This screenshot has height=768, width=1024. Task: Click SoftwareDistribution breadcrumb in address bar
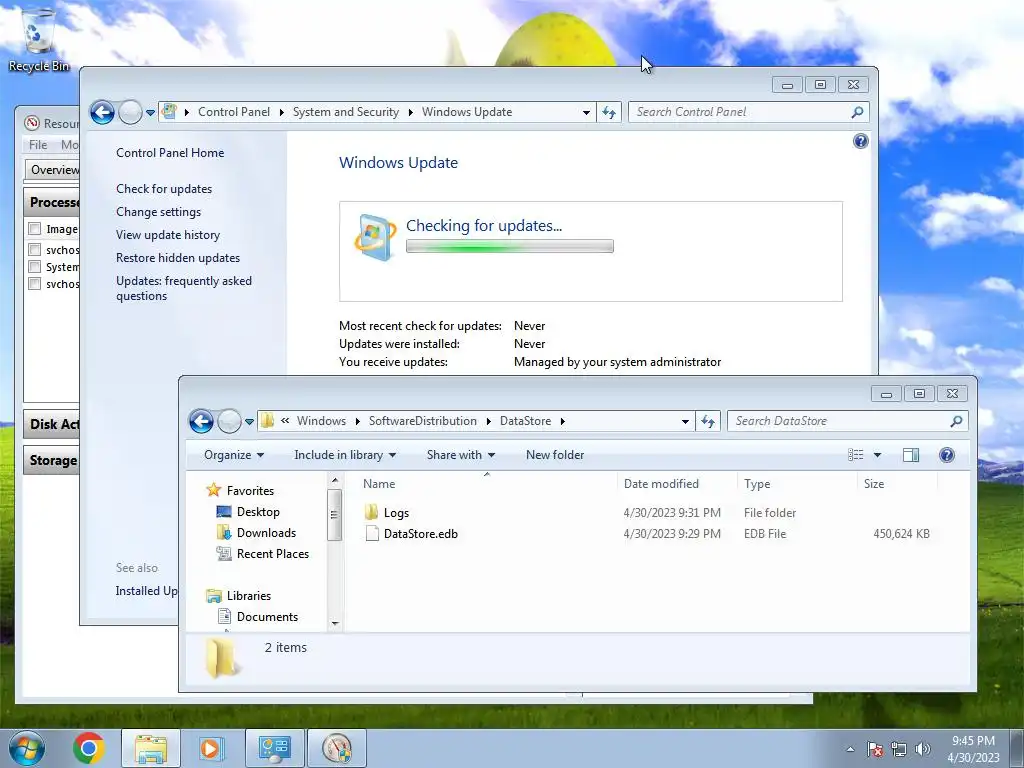(x=423, y=421)
